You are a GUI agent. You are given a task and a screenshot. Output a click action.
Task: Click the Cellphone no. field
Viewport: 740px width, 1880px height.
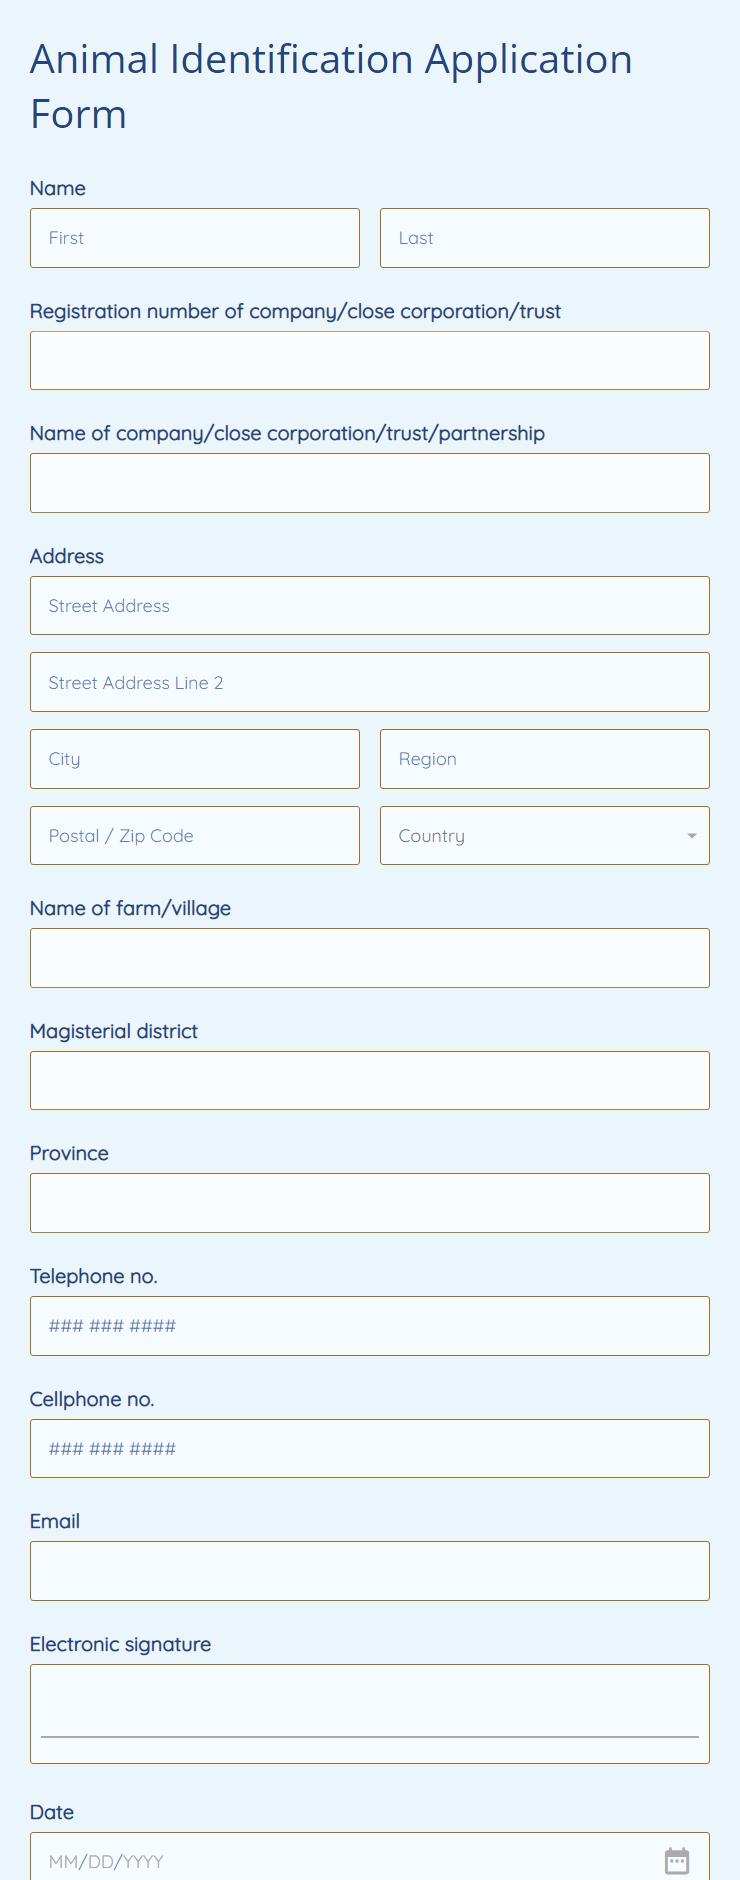point(369,1448)
